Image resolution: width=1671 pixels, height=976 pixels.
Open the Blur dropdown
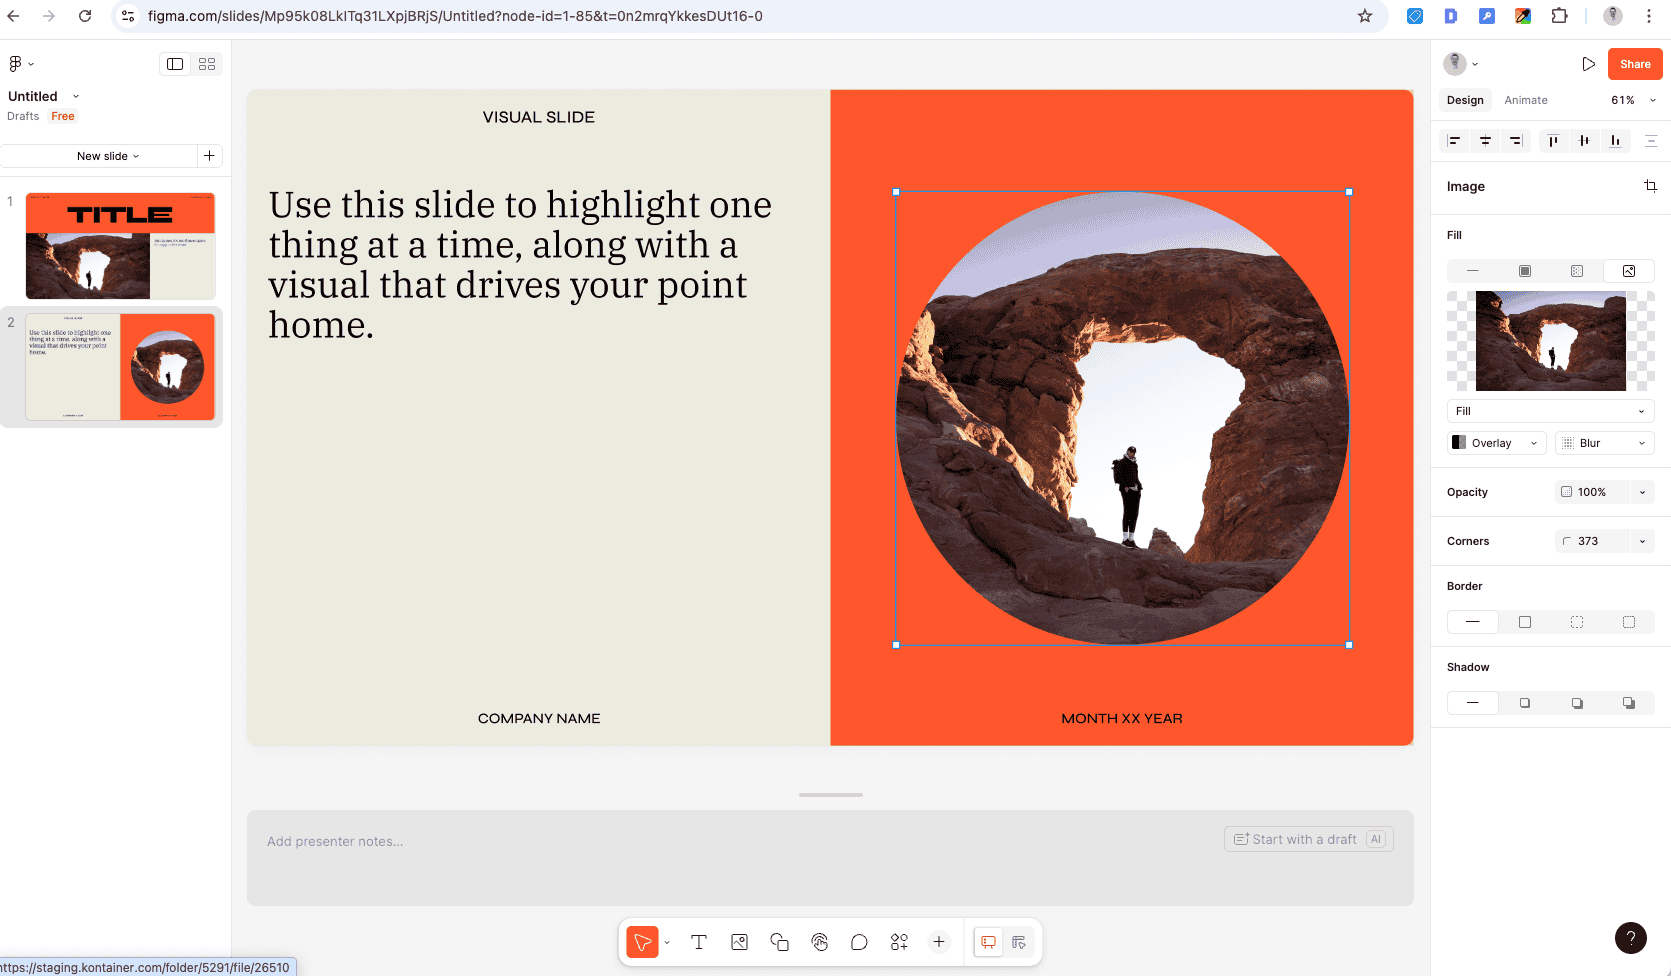click(1604, 443)
